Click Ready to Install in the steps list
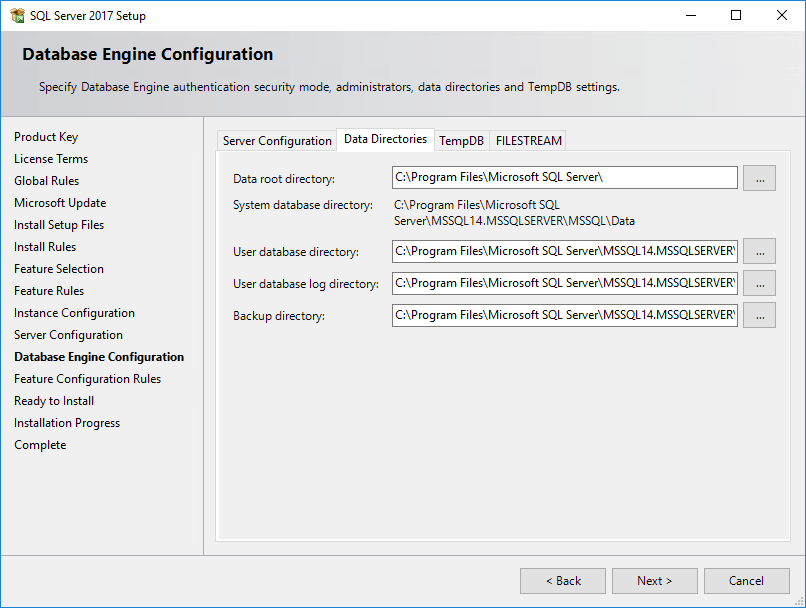This screenshot has width=806, height=608. pos(54,401)
